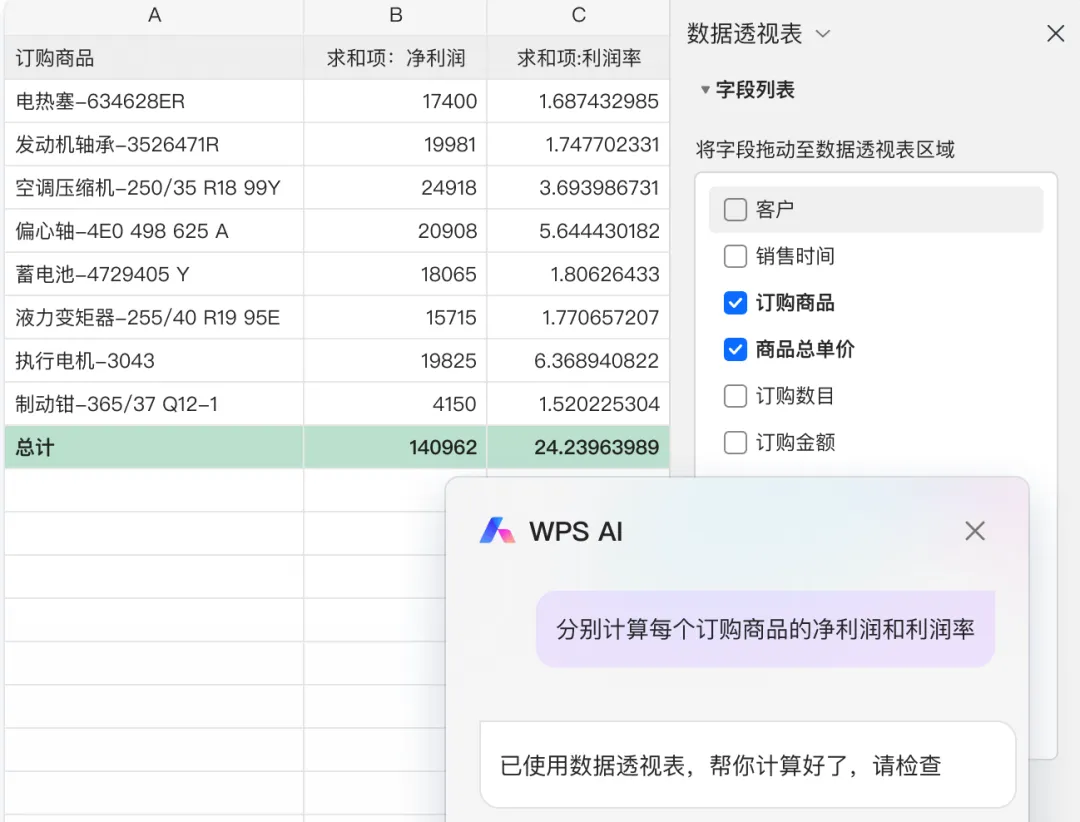Uncheck the 订购商品 field
The image size is (1080, 822).
(x=735, y=303)
